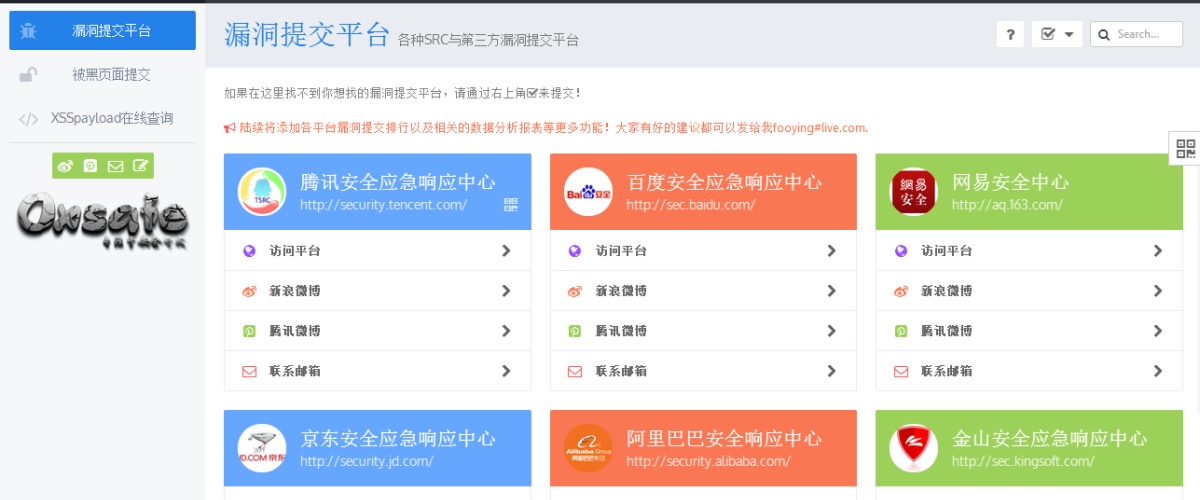The width and height of the screenshot is (1200, 500).
Task: Expand chevron of Tencent card 新浪微博 row
Action: coord(506,291)
